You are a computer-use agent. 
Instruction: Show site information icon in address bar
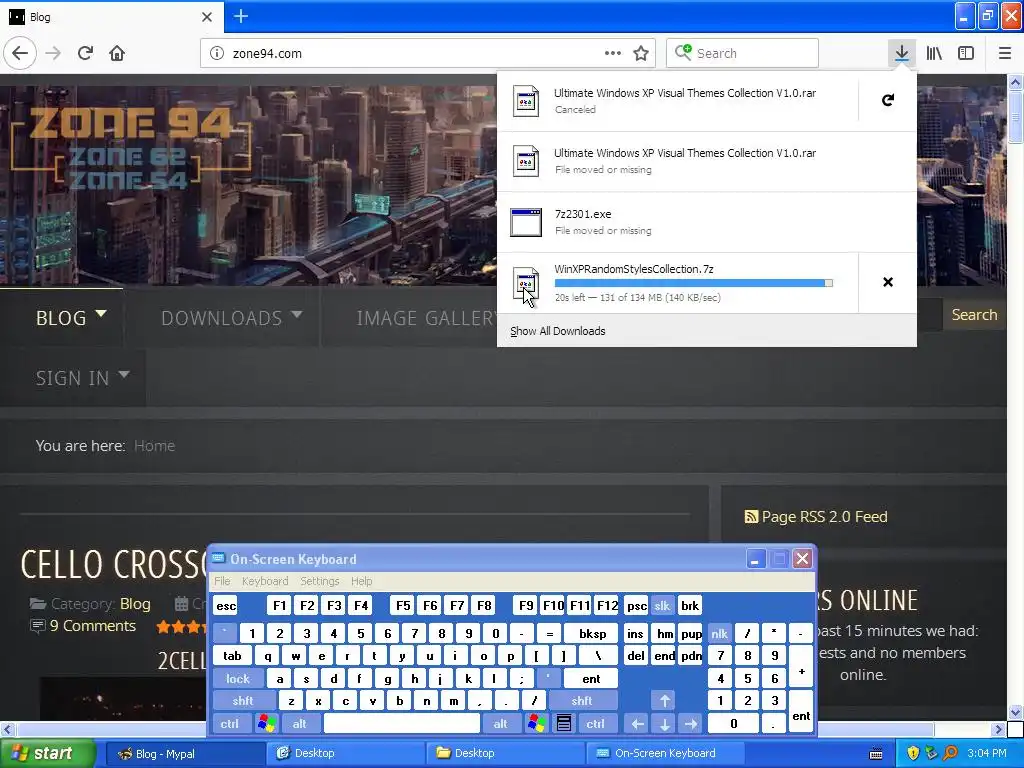coord(217,54)
